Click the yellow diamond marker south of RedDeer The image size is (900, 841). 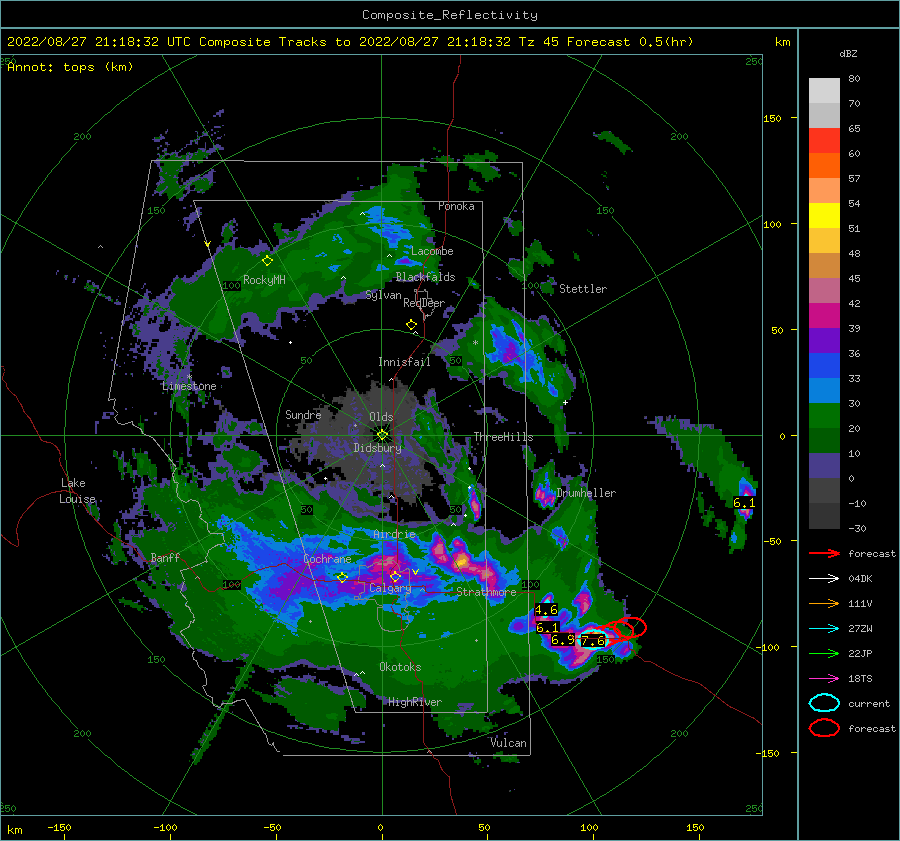pyautogui.click(x=411, y=325)
